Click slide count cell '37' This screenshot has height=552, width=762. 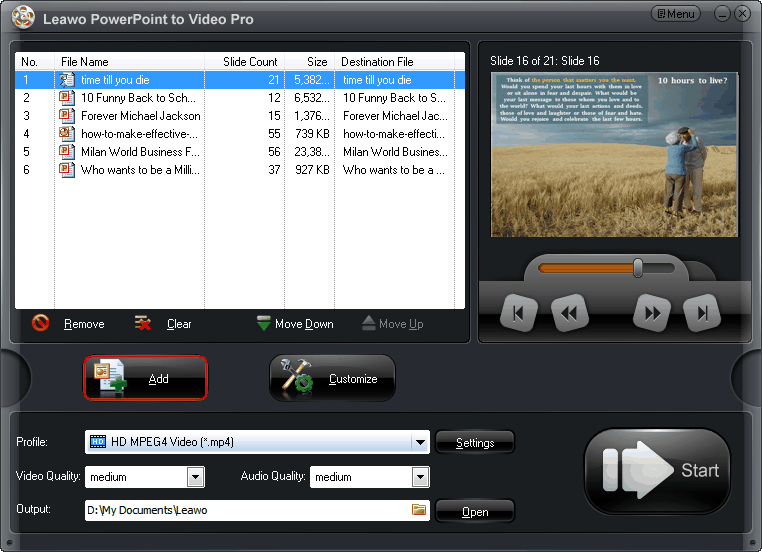tap(274, 170)
